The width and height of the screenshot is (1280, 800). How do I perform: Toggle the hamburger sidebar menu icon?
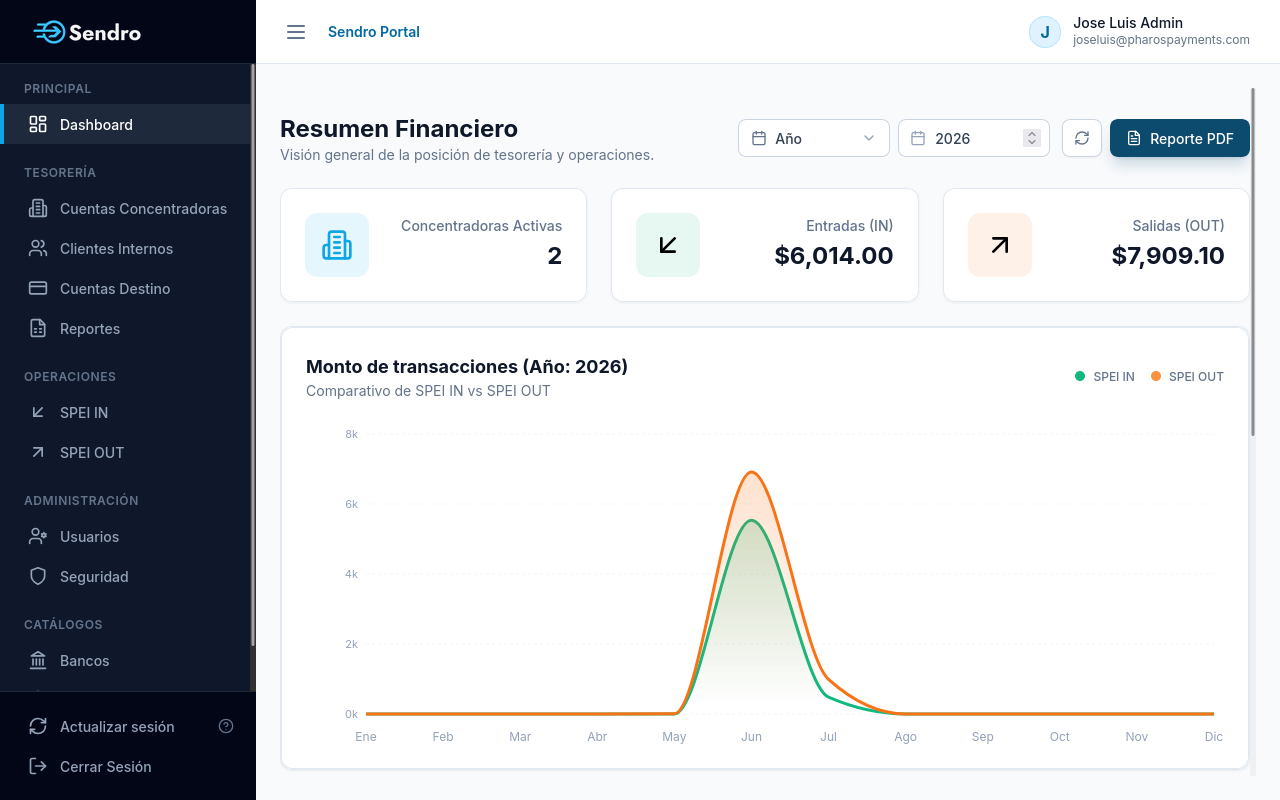296,32
